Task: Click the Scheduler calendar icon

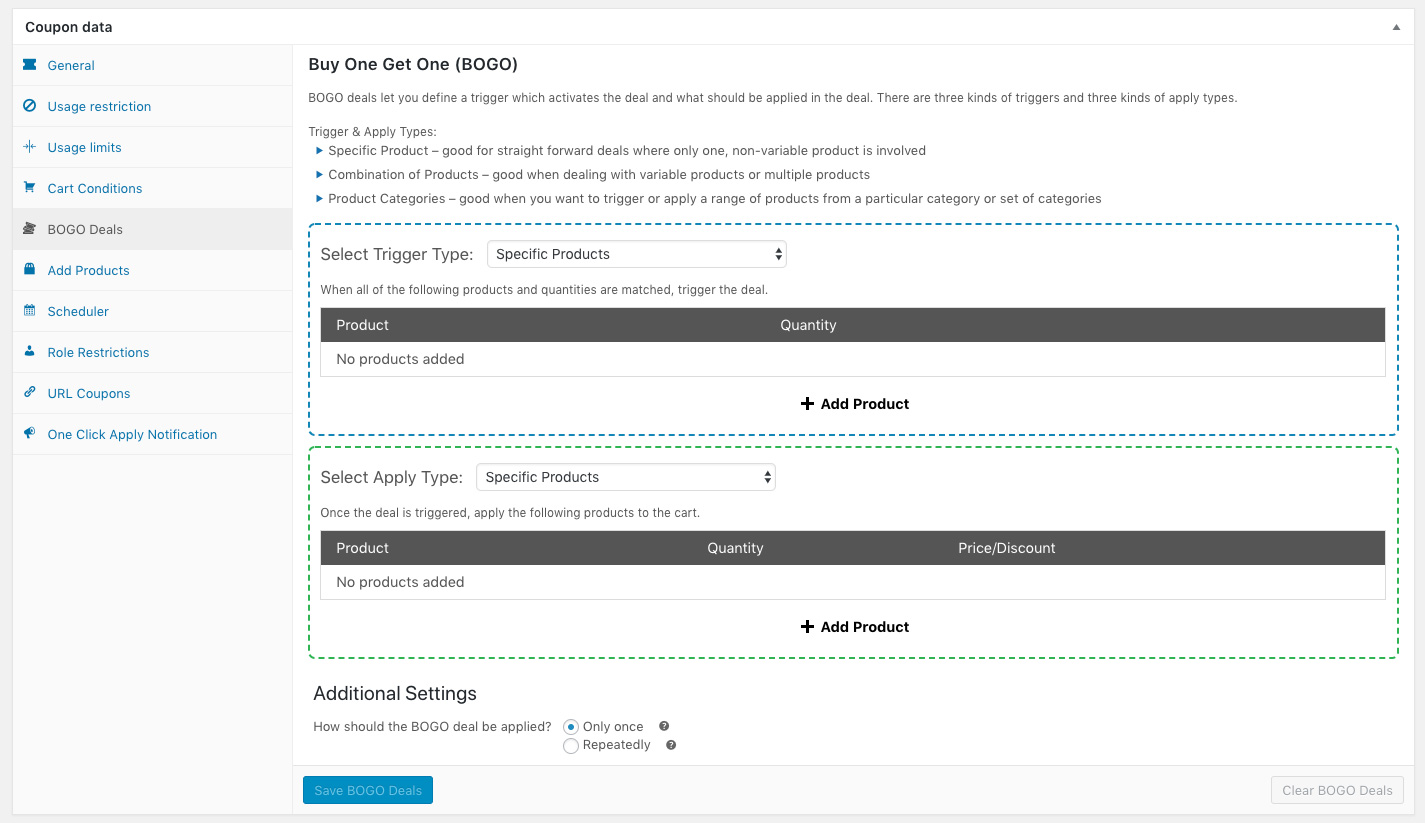Action: pos(29,311)
